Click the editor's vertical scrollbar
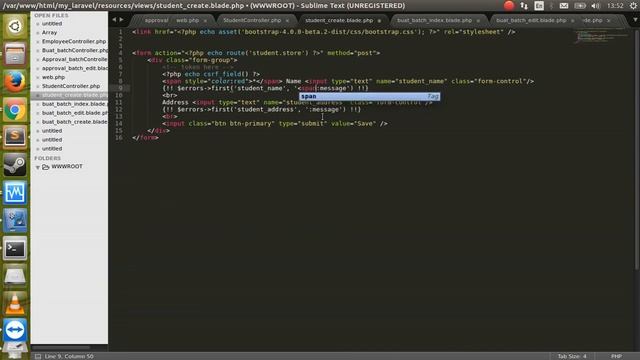 637,149
